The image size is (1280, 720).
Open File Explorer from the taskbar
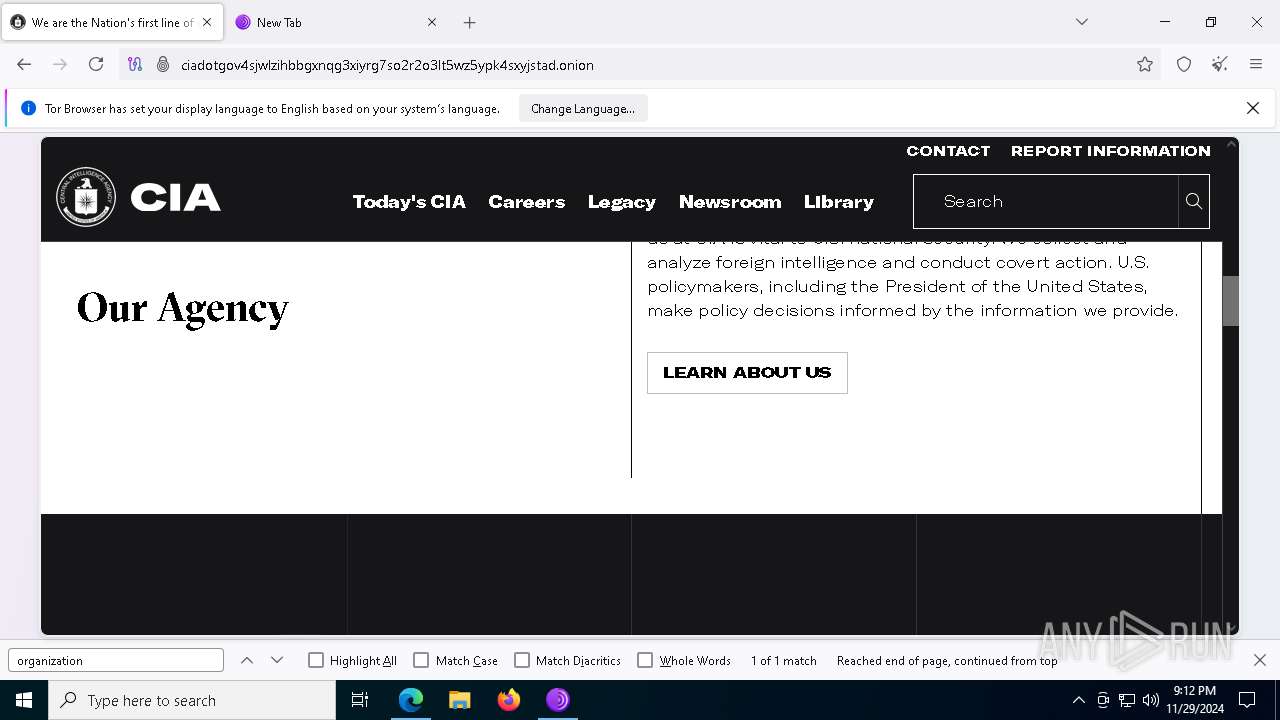pyautogui.click(x=460, y=700)
